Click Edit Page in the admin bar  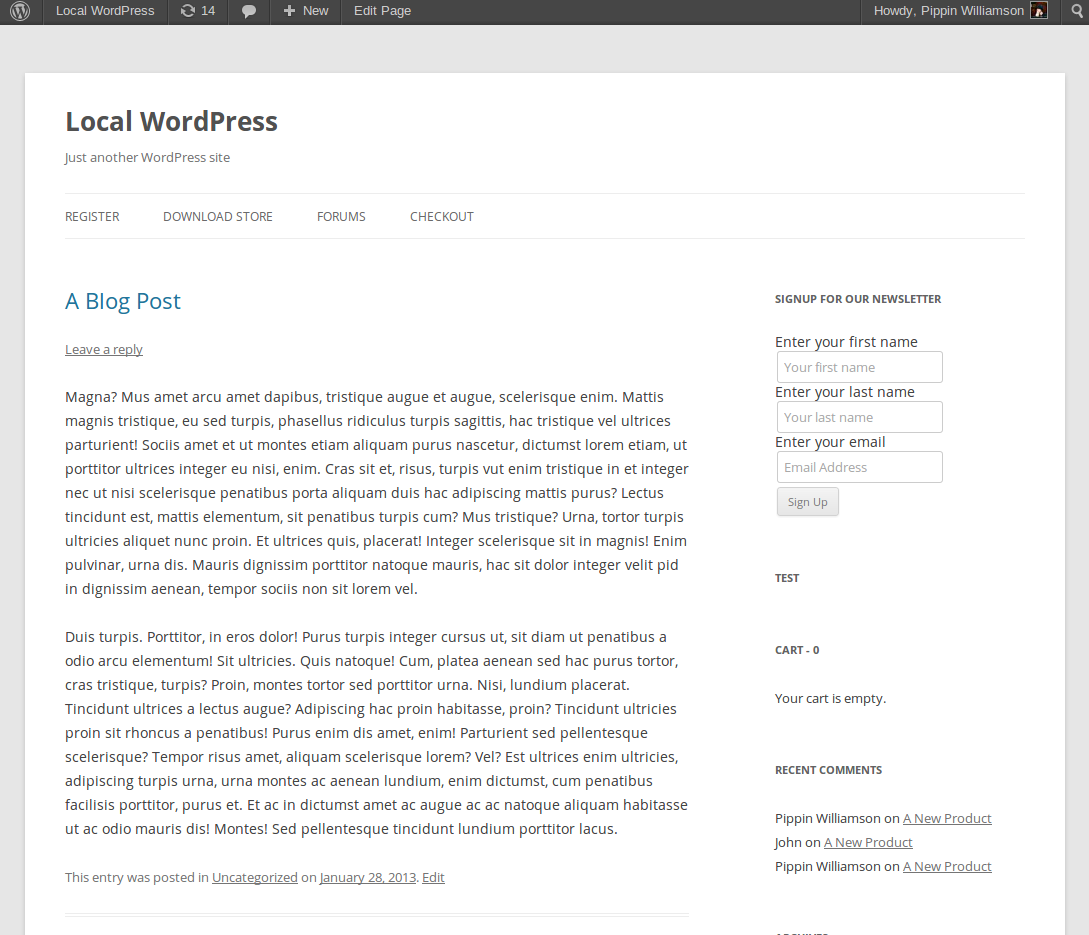click(x=382, y=11)
